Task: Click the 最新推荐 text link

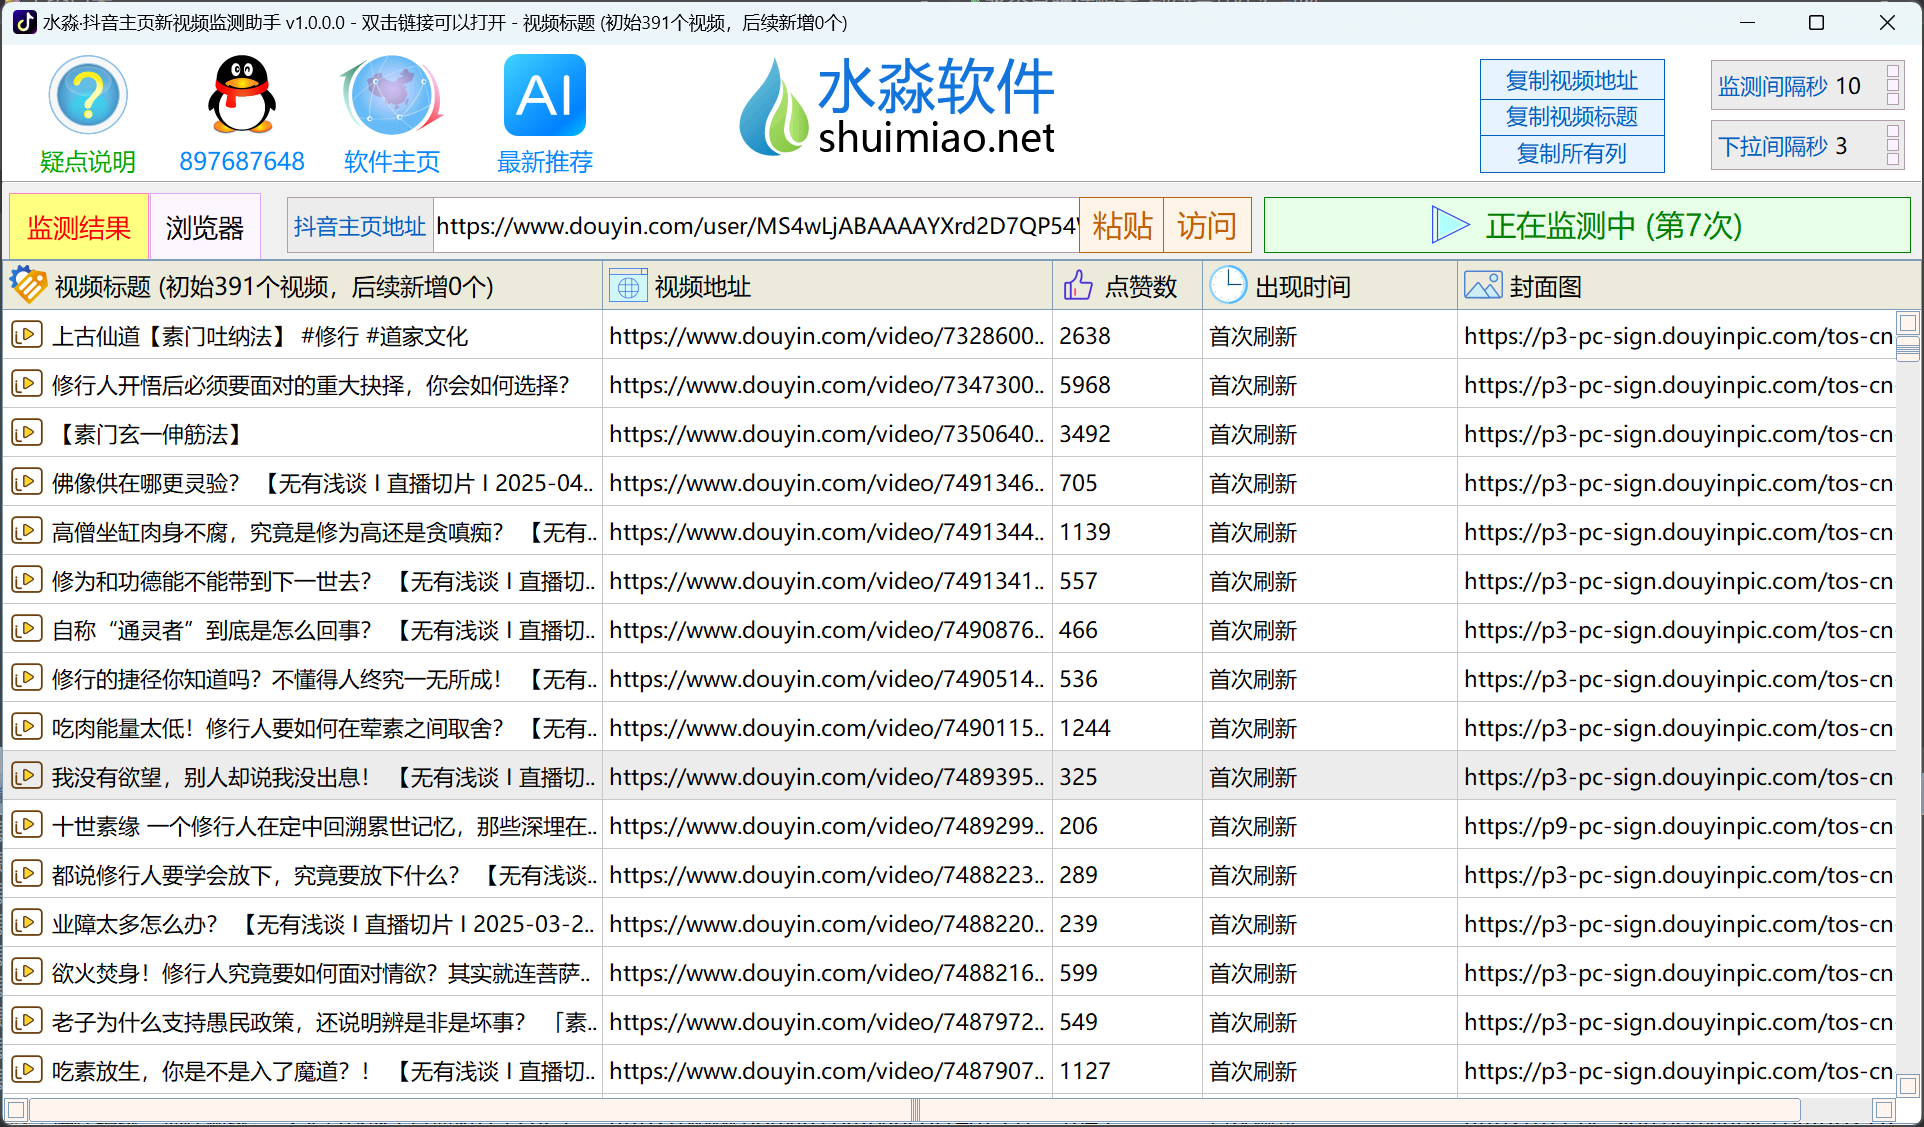Action: click(545, 161)
